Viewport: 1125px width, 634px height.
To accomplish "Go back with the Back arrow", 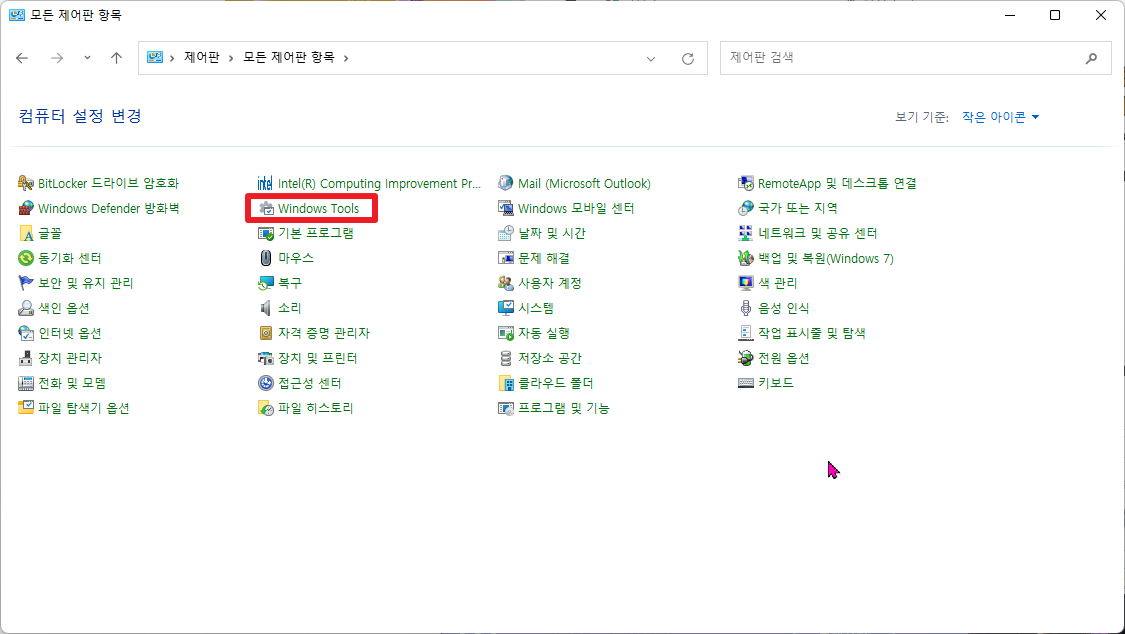I will click(22, 58).
